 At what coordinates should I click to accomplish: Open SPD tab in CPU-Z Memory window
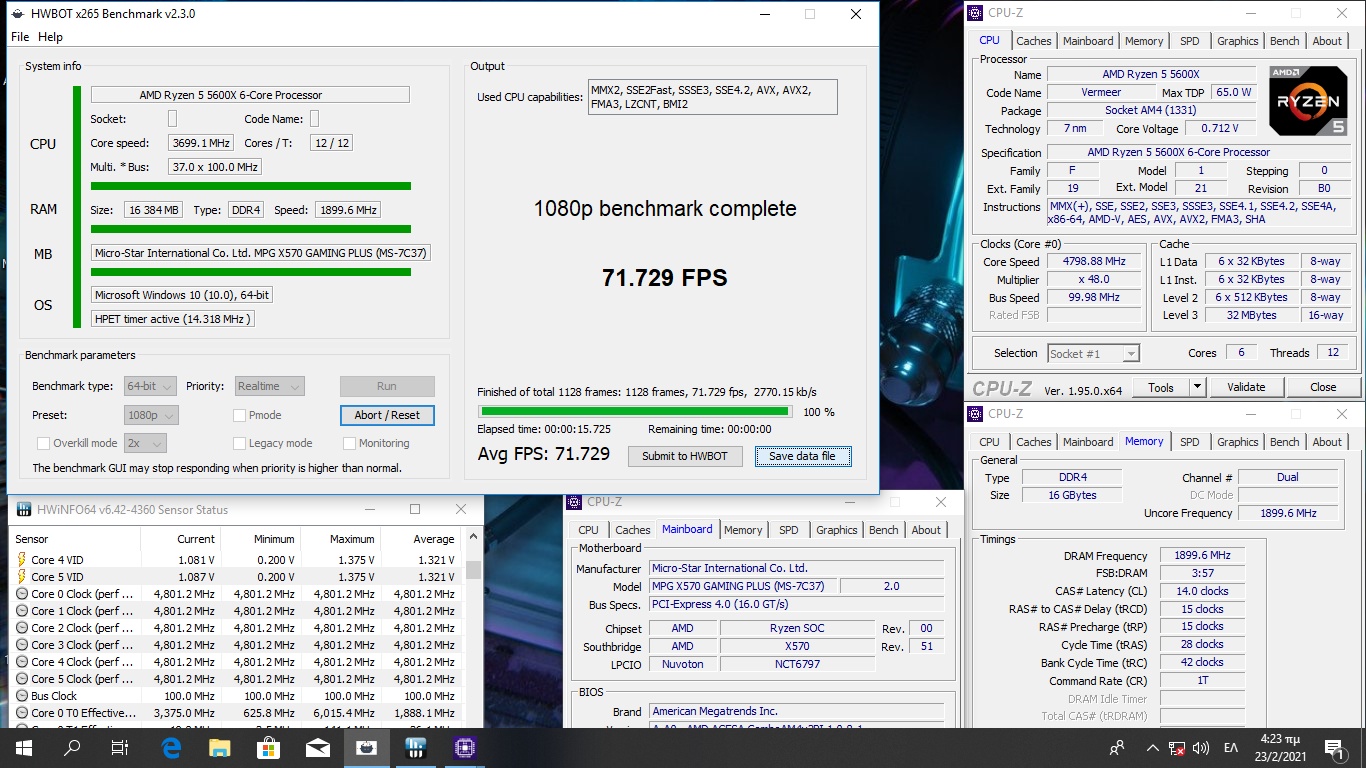click(x=1189, y=442)
